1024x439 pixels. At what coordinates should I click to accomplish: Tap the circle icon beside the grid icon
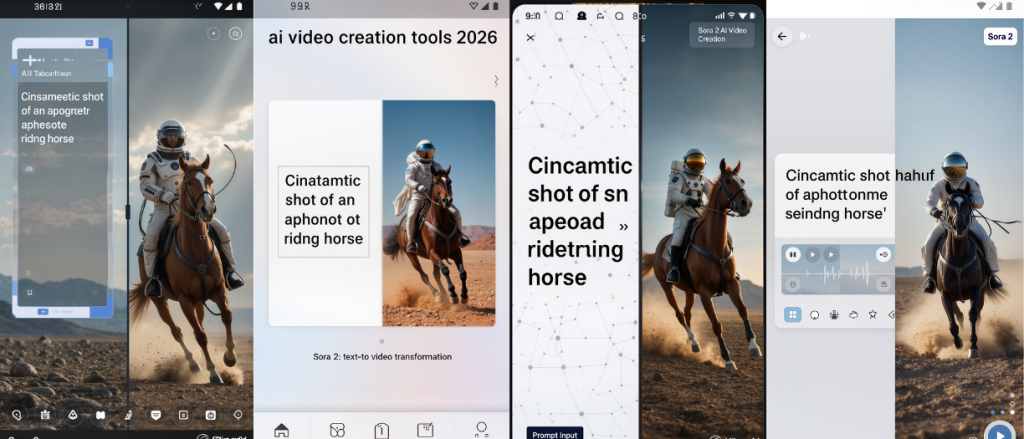click(814, 315)
